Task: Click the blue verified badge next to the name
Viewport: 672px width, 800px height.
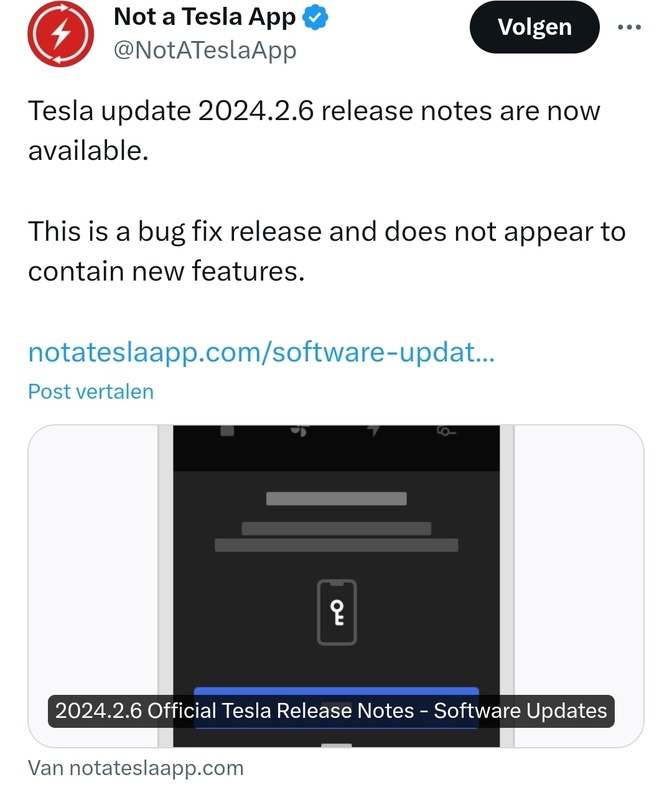Action: (315, 16)
